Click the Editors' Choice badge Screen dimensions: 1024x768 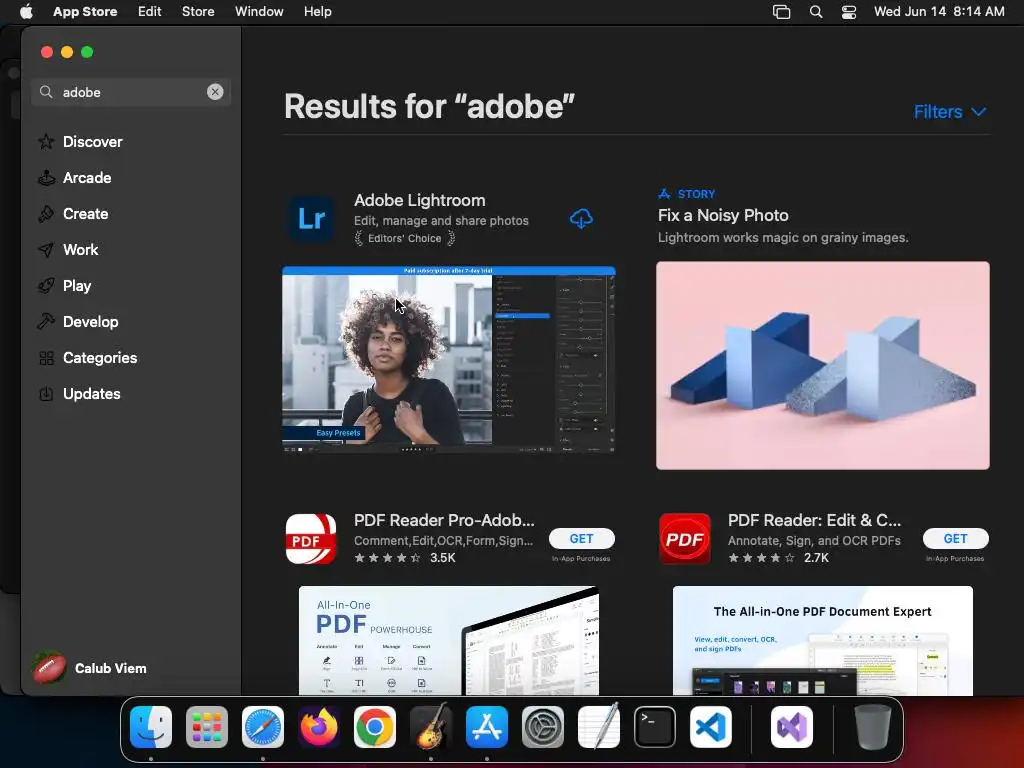coord(404,238)
